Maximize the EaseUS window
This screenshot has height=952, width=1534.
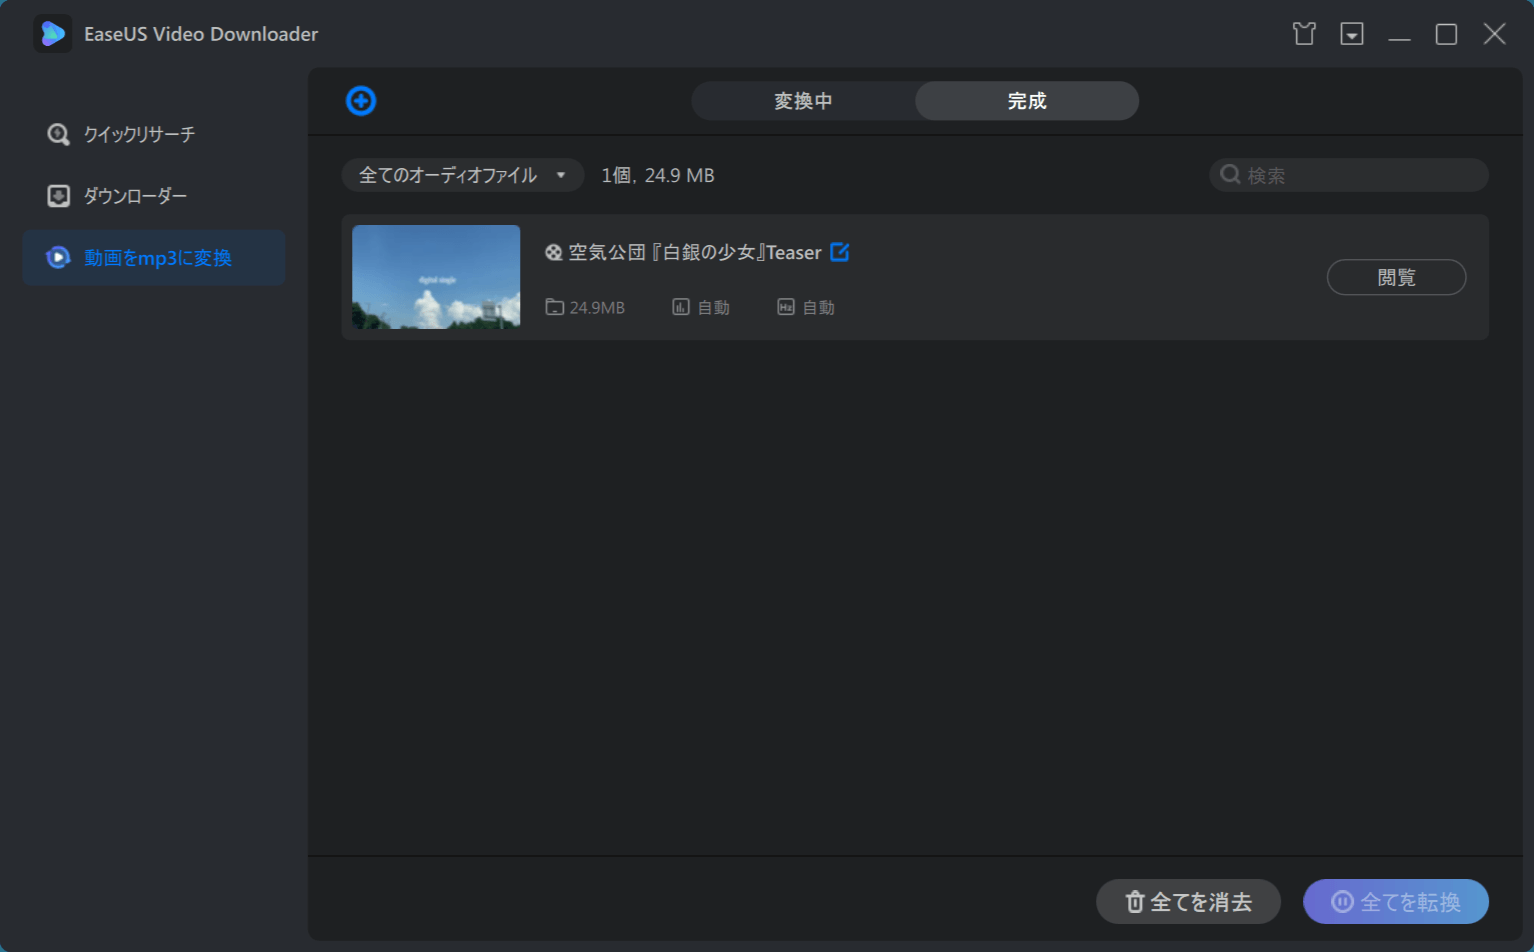[1446, 34]
